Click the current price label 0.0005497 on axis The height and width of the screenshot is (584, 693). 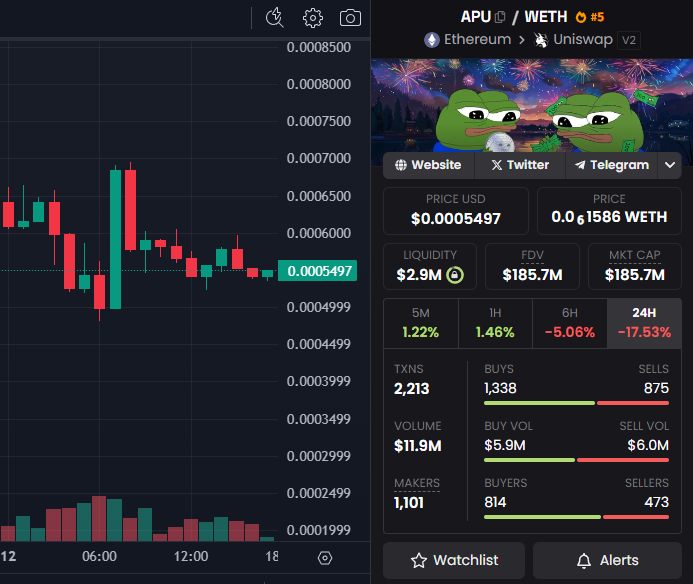coord(317,271)
